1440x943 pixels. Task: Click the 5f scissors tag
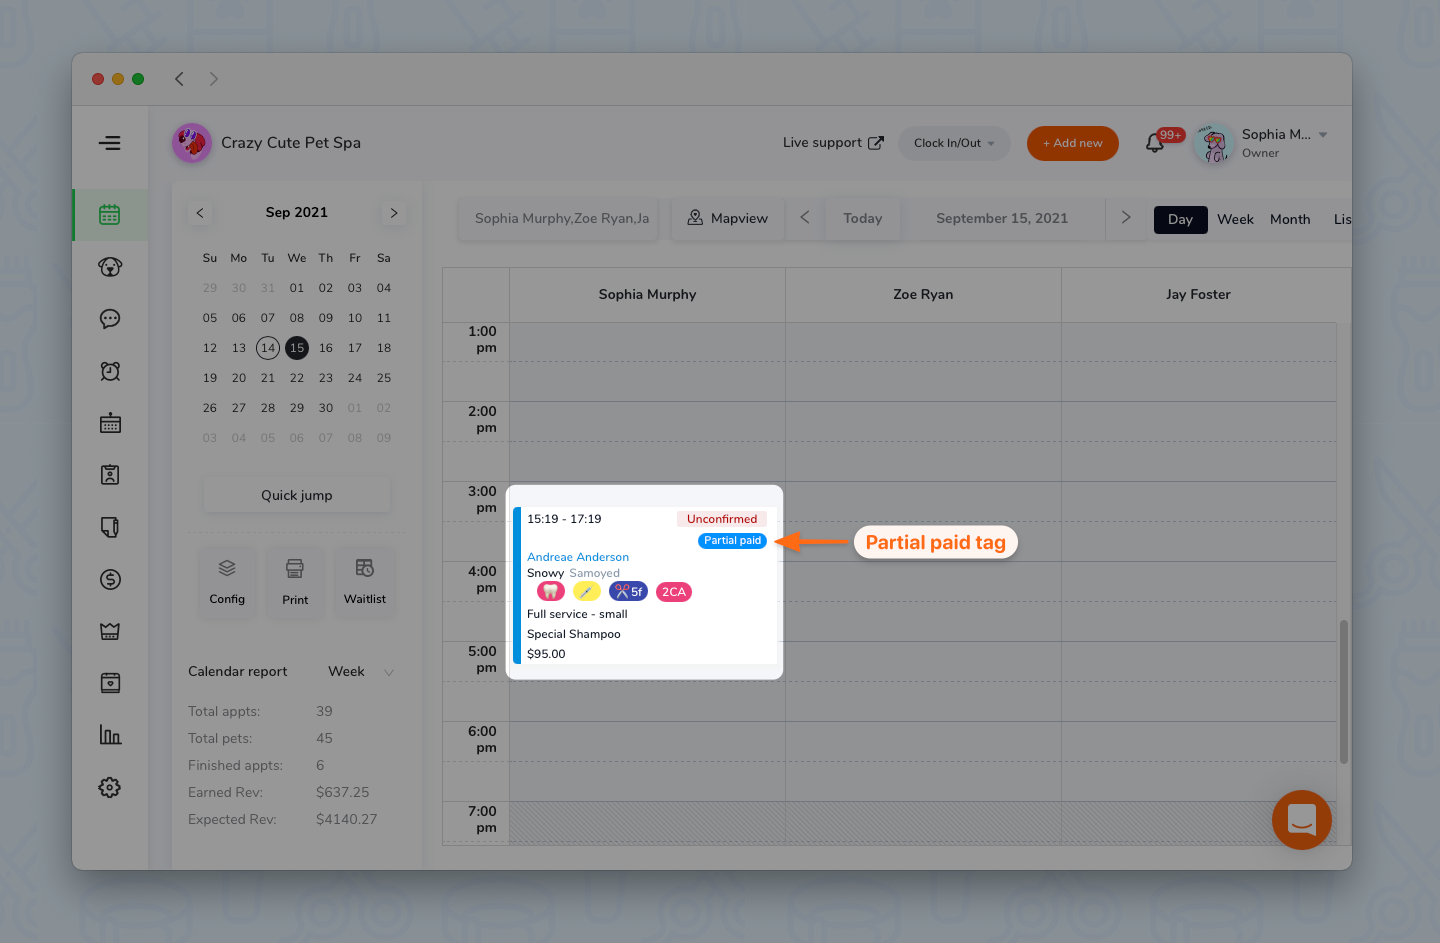pyautogui.click(x=629, y=592)
